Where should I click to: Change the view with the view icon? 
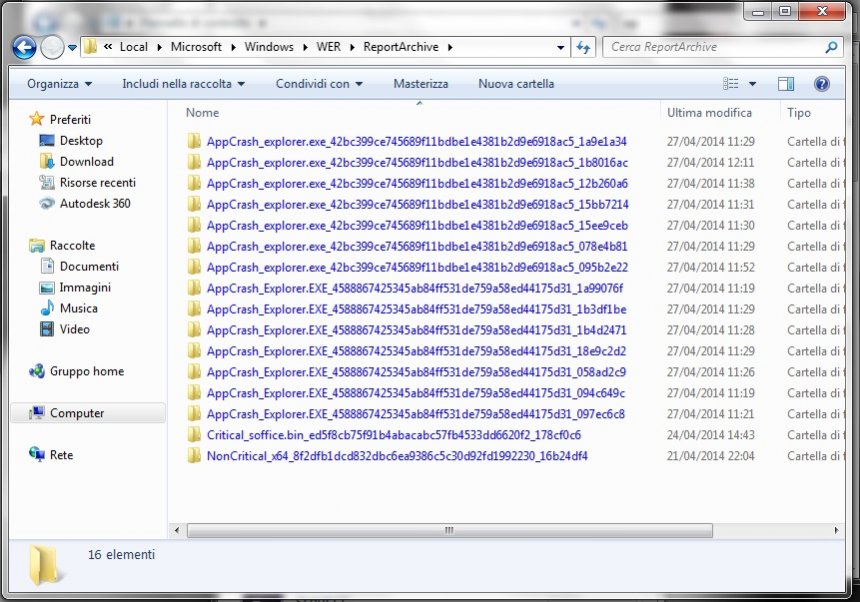tap(731, 84)
